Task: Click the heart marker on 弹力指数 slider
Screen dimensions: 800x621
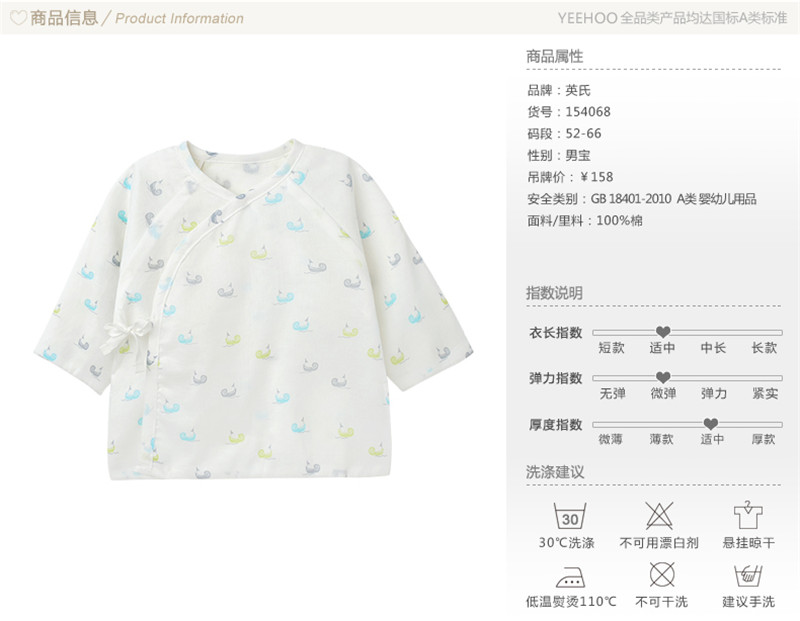Action: point(663,378)
